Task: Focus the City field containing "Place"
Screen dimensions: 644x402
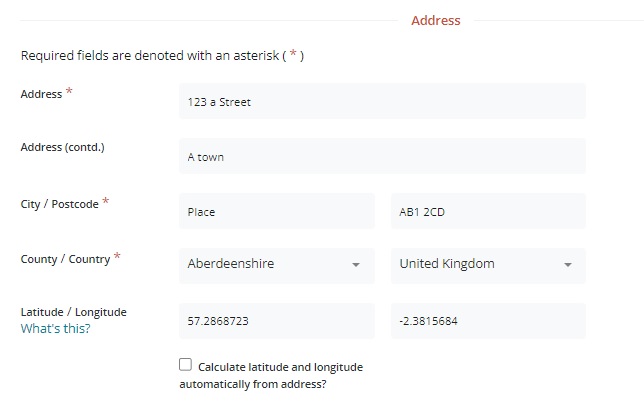Action: click(277, 212)
